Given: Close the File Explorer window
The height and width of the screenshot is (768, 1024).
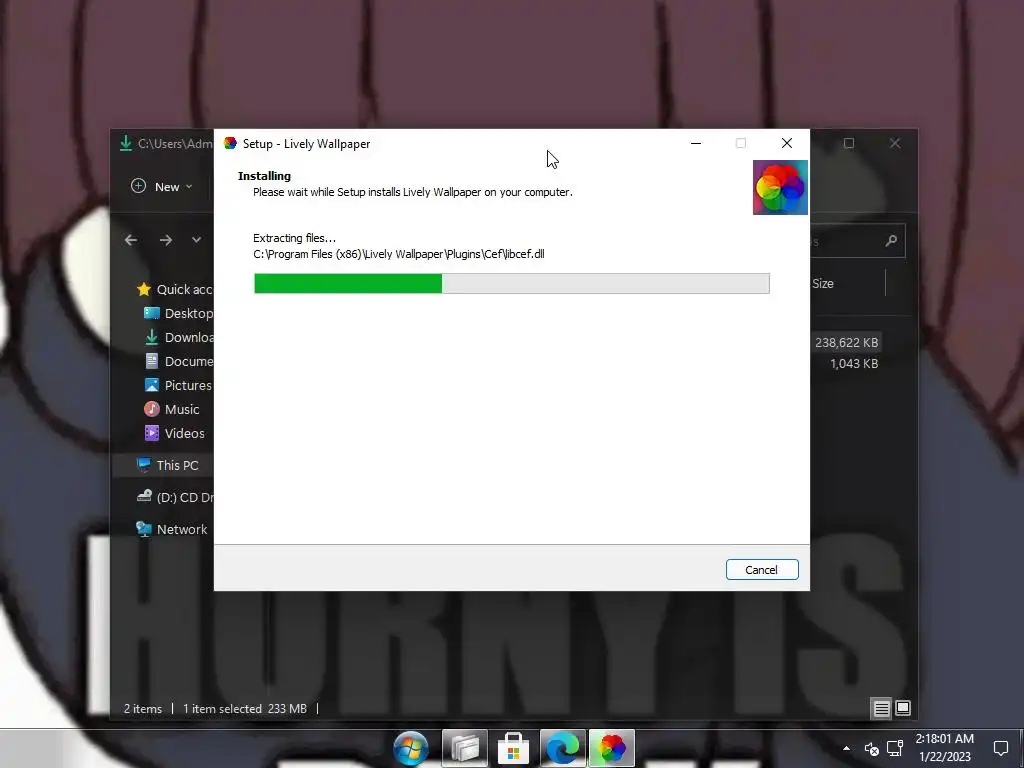Looking at the screenshot, I should pos(895,143).
